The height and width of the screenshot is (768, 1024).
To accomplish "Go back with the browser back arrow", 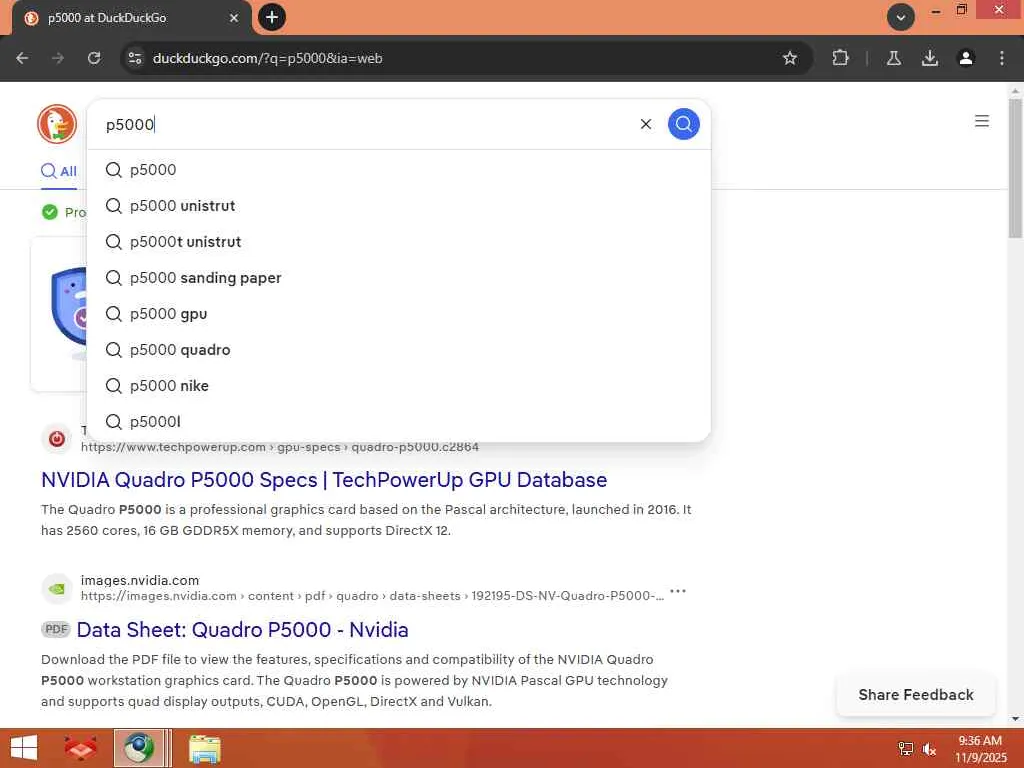I will tap(22, 58).
